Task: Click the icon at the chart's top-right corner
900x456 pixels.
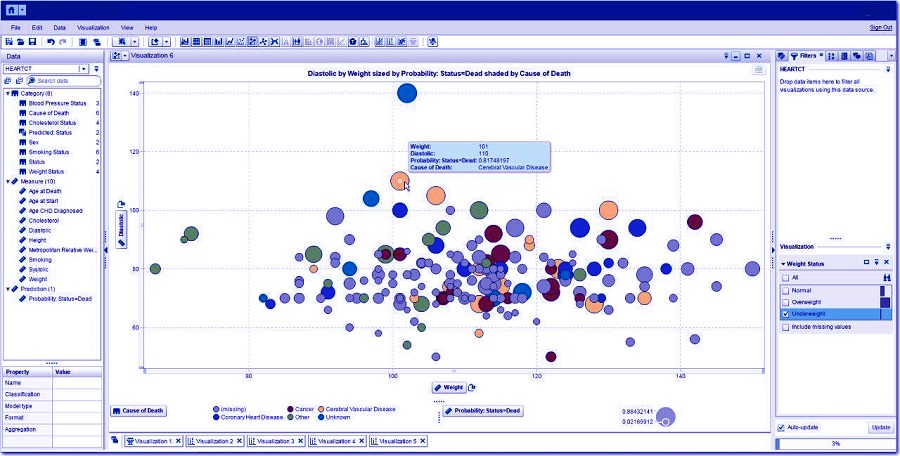Action: pyautogui.click(x=759, y=70)
